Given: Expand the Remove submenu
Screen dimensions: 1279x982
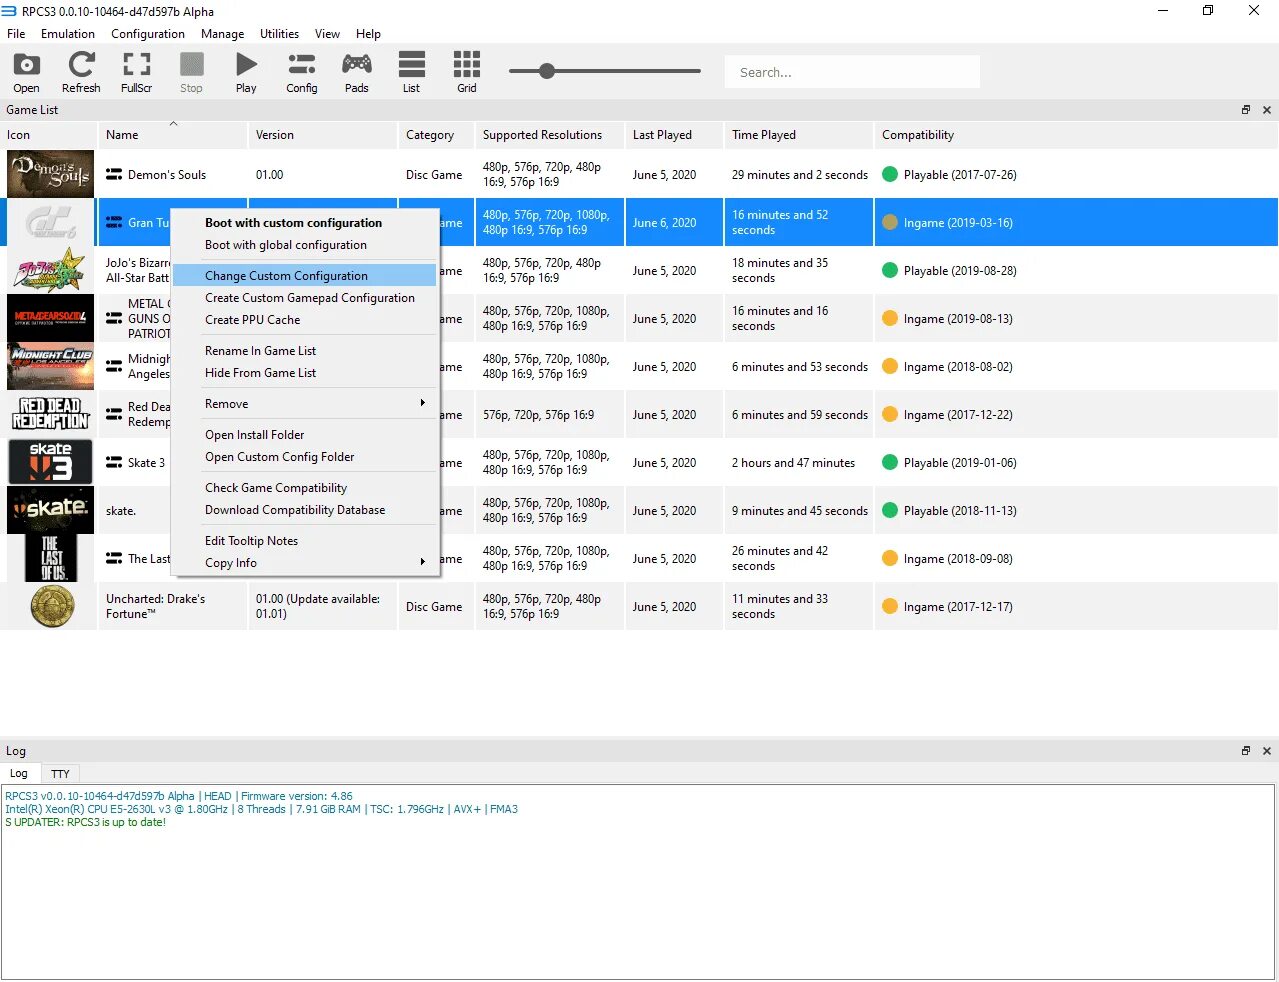Looking at the screenshot, I should click(305, 404).
